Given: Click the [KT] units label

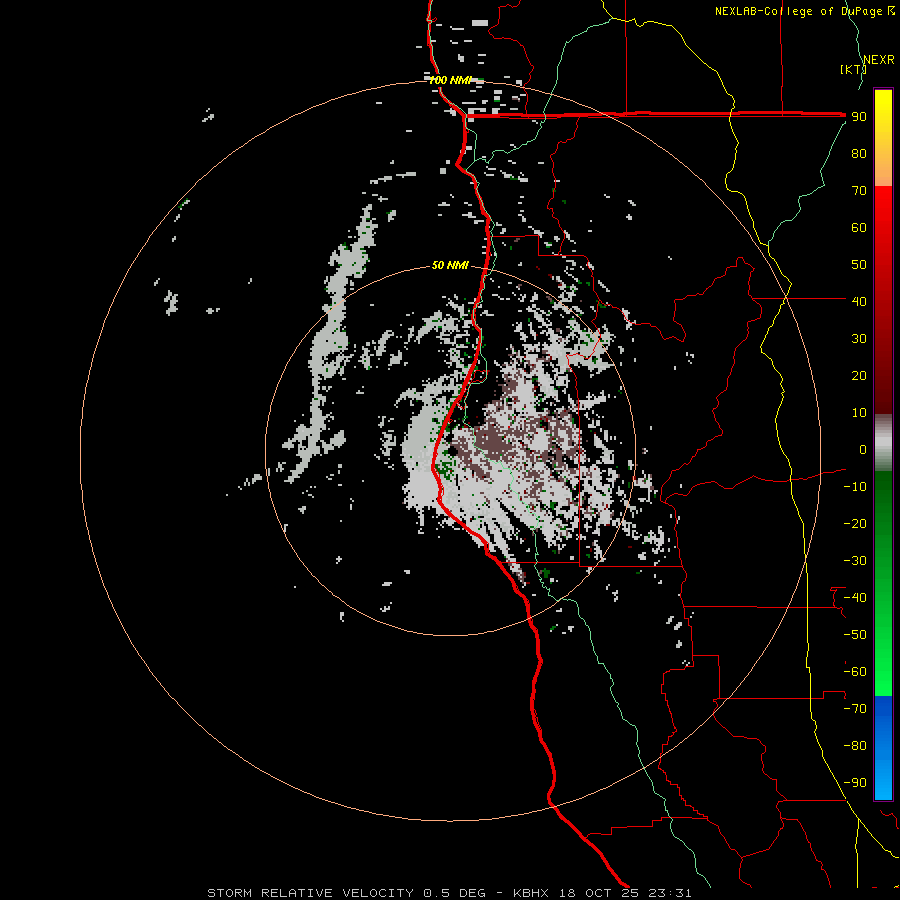Looking at the screenshot, I should (853, 69).
